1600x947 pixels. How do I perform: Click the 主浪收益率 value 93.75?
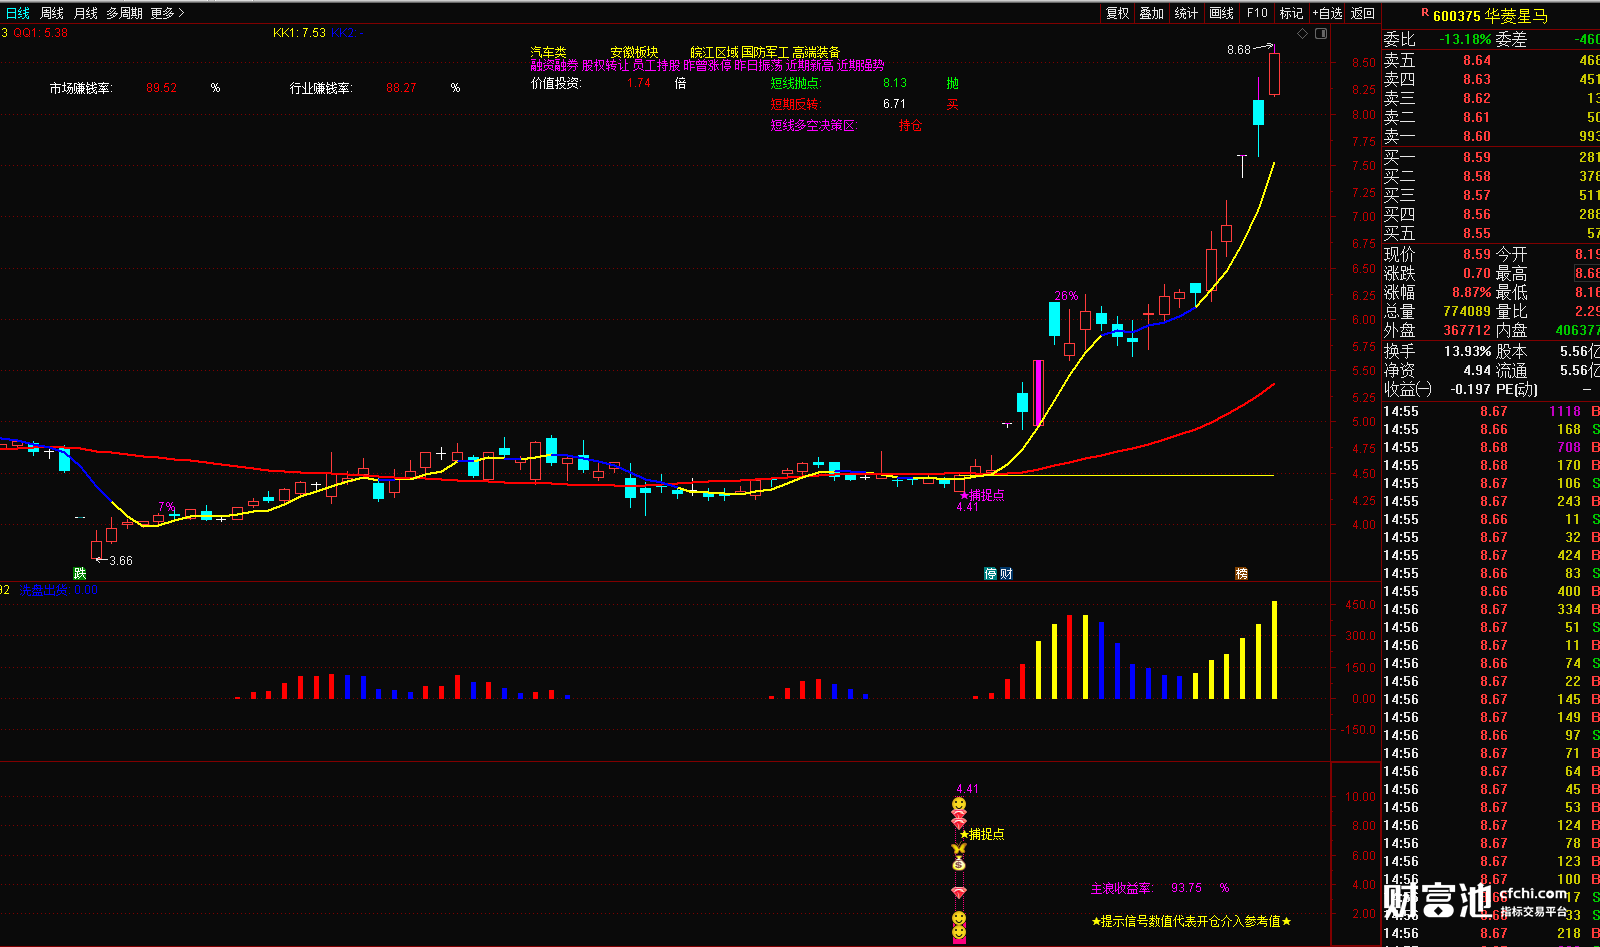click(x=1186, y=888)
